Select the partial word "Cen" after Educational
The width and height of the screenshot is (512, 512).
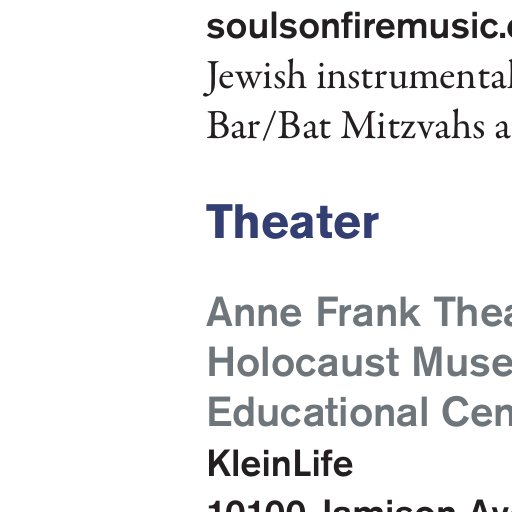(x=477, y=412)
